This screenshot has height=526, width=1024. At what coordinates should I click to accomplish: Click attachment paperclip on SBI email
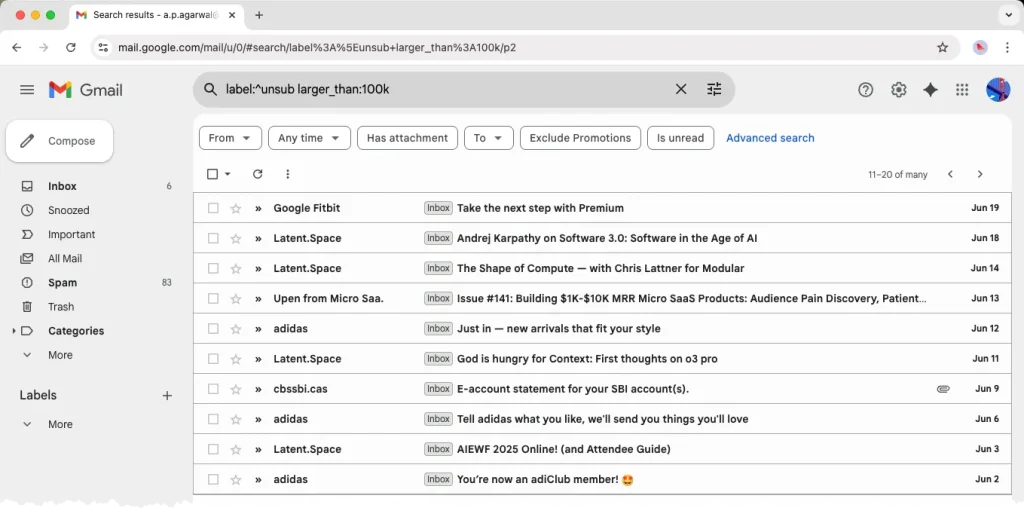943,389
